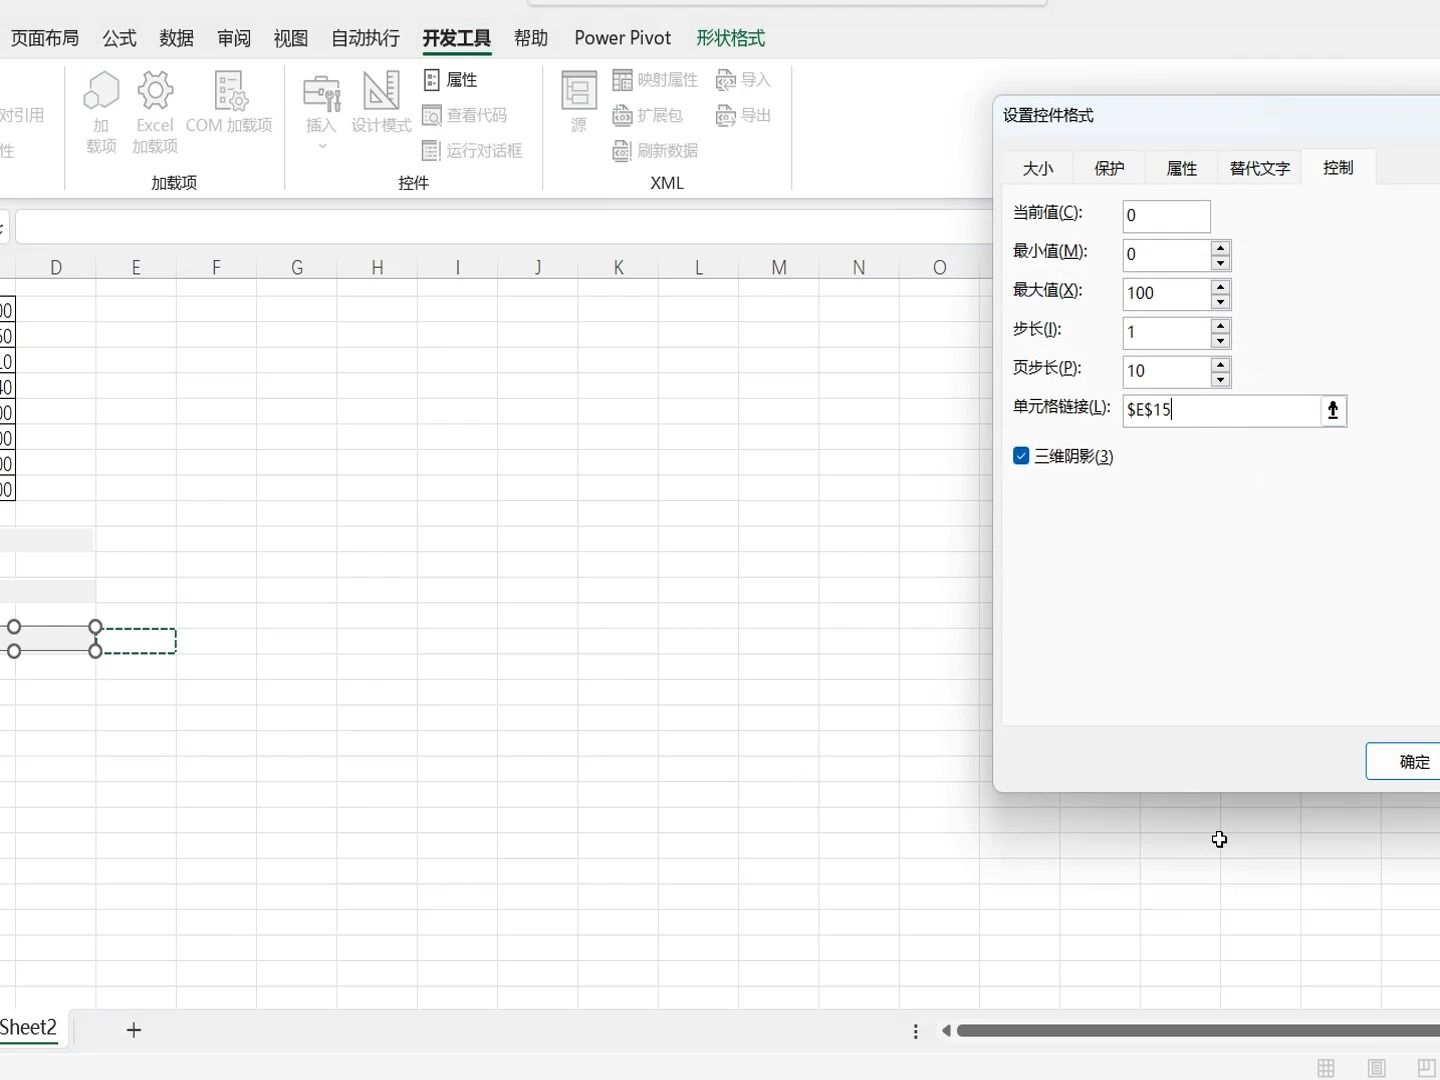Open the VBA editor via 查看代码
1440x1080 pixels.
coord(465,115)
